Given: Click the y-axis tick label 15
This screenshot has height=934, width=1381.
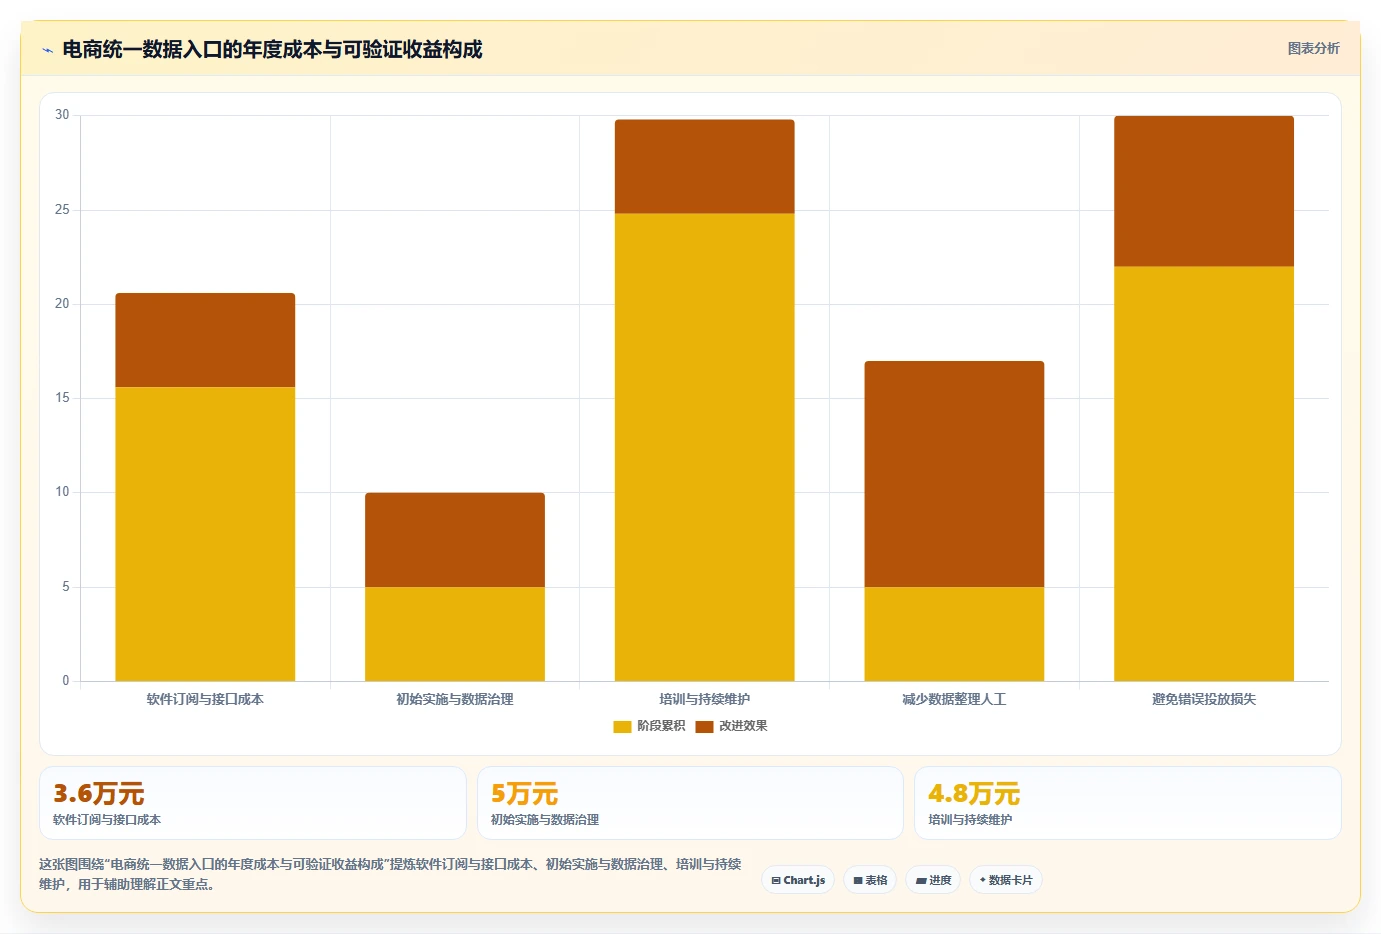Looking at the screenshot, I should point(62,398).
